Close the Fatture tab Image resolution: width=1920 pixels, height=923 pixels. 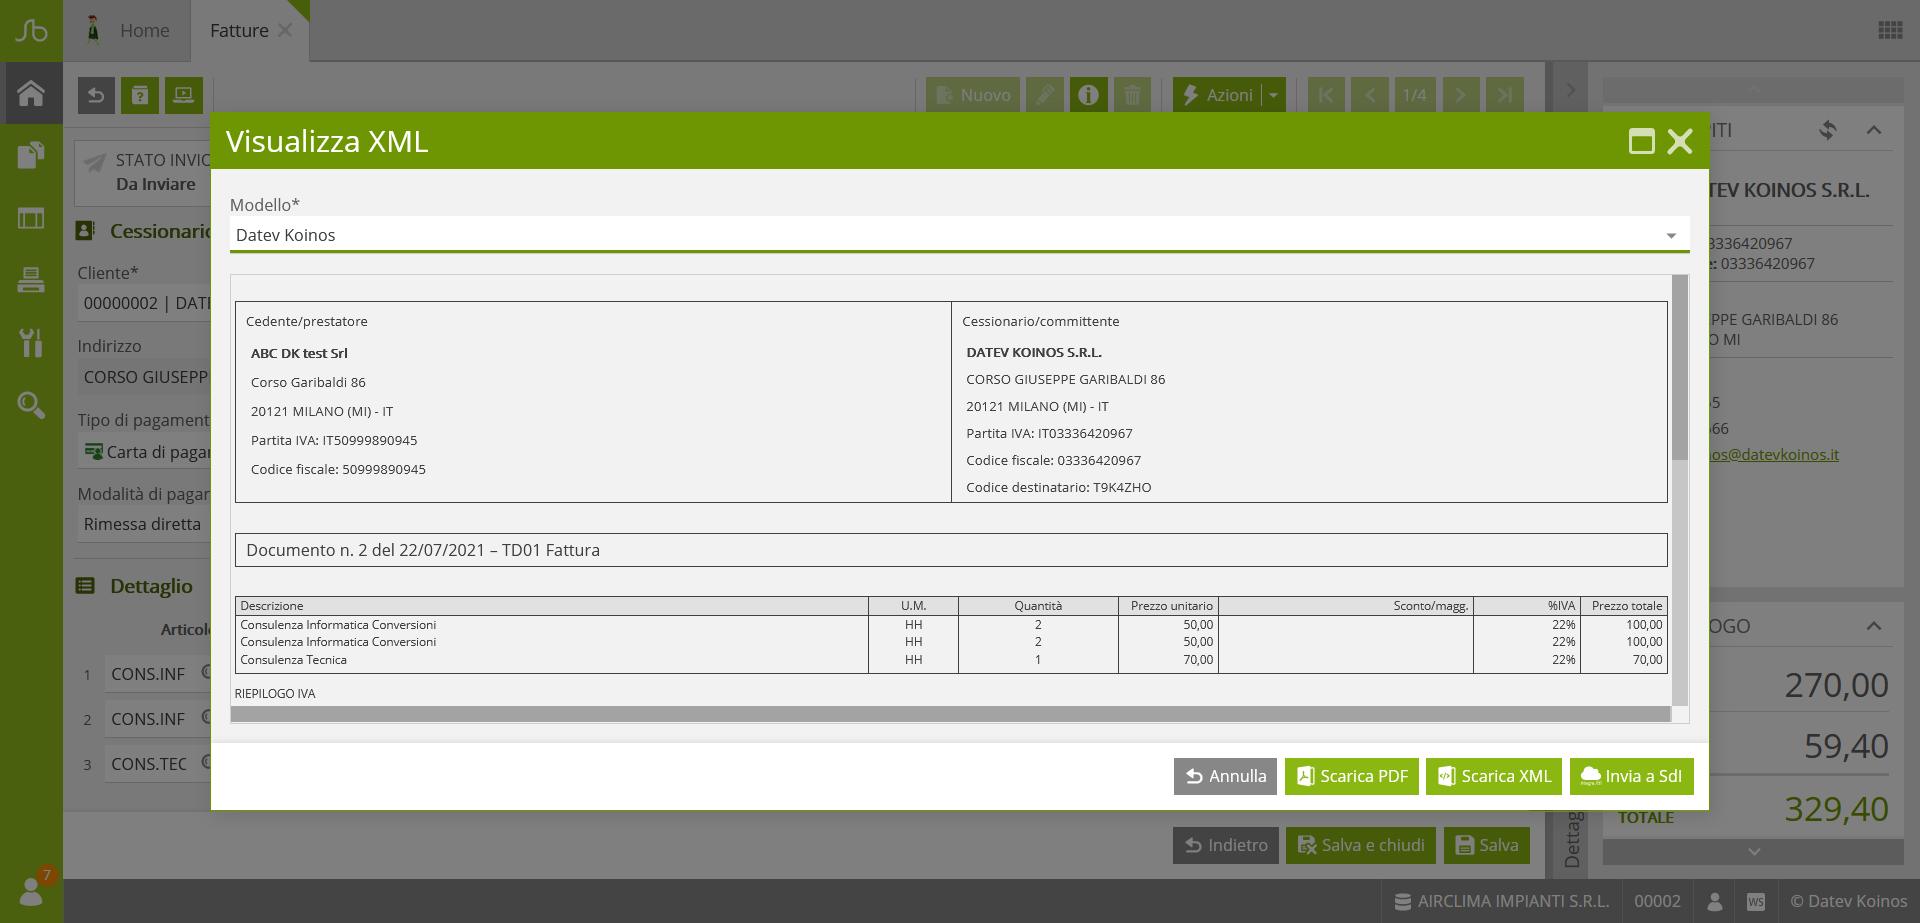tap(286, 30)
